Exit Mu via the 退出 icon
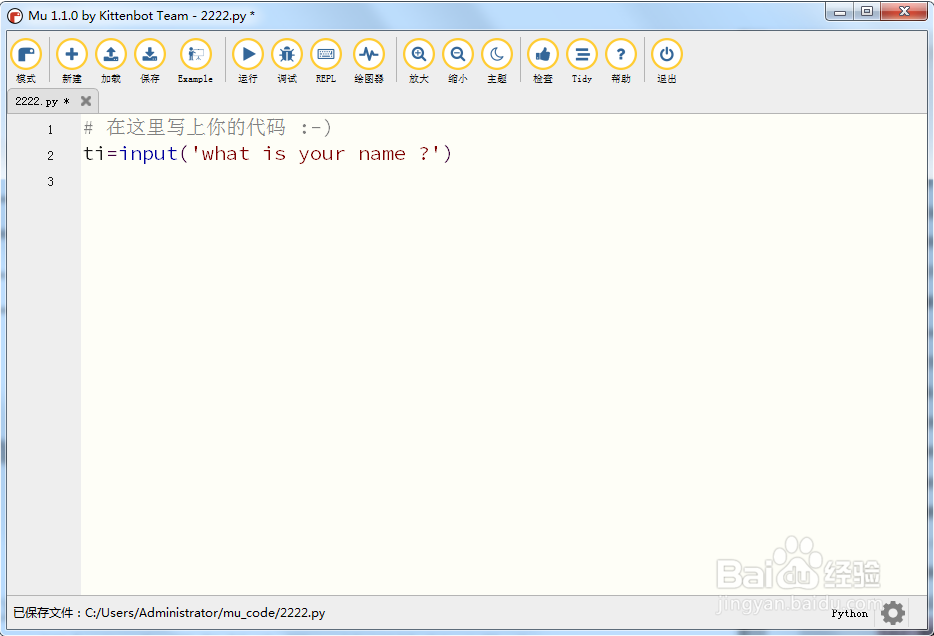Viewport: 934px width, 636px height. [x=666, y=55]
